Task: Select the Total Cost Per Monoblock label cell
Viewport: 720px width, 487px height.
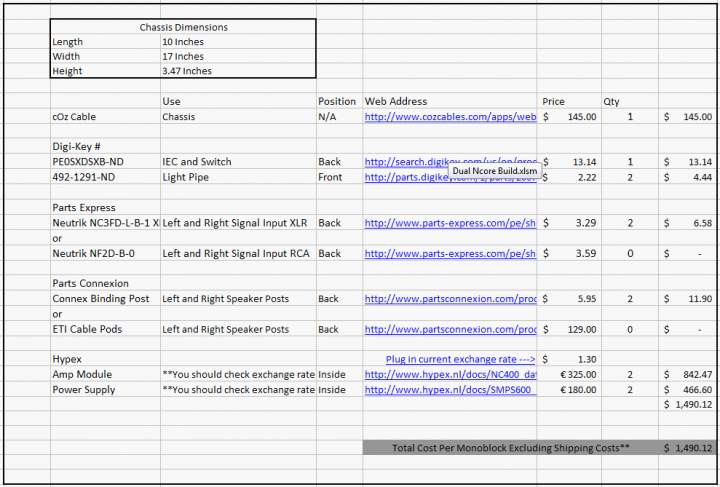Action: click(511, 448)
